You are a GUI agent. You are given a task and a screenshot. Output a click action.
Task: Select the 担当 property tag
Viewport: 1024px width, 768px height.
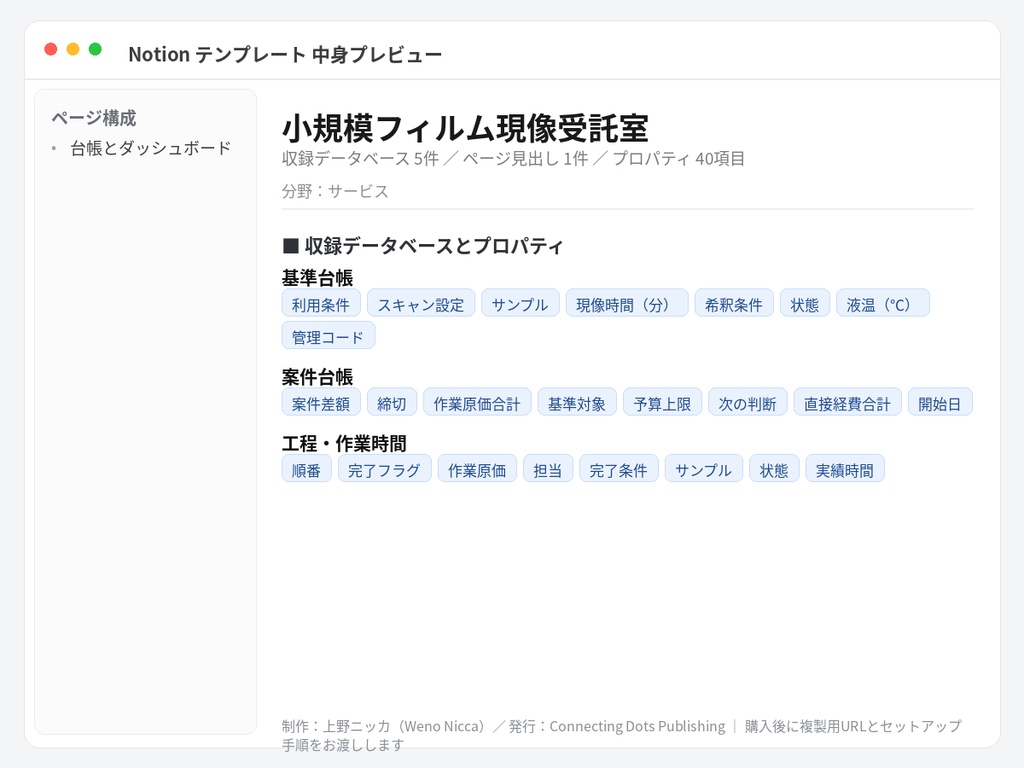tap(548, 469)
